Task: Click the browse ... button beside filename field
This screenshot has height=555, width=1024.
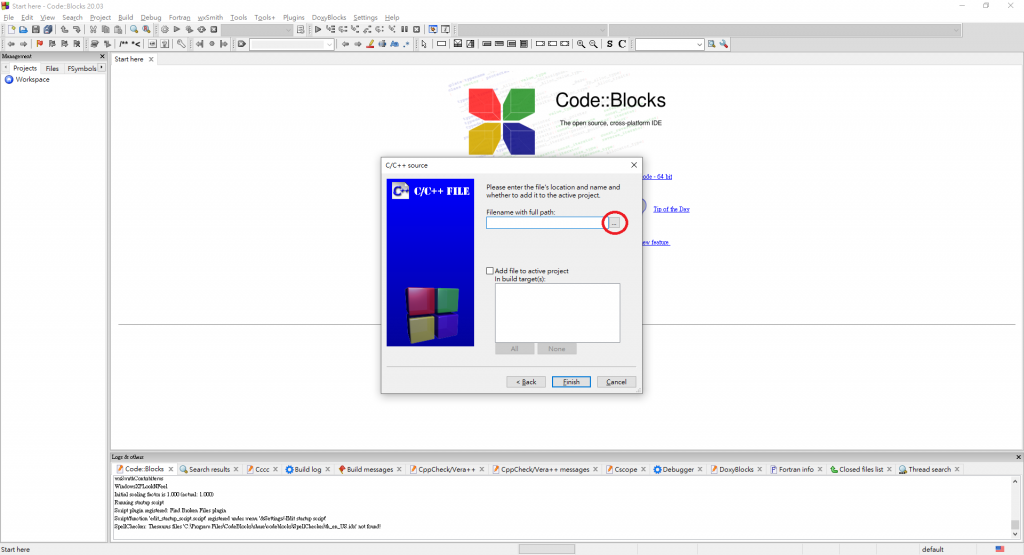Action: point(614,223)
